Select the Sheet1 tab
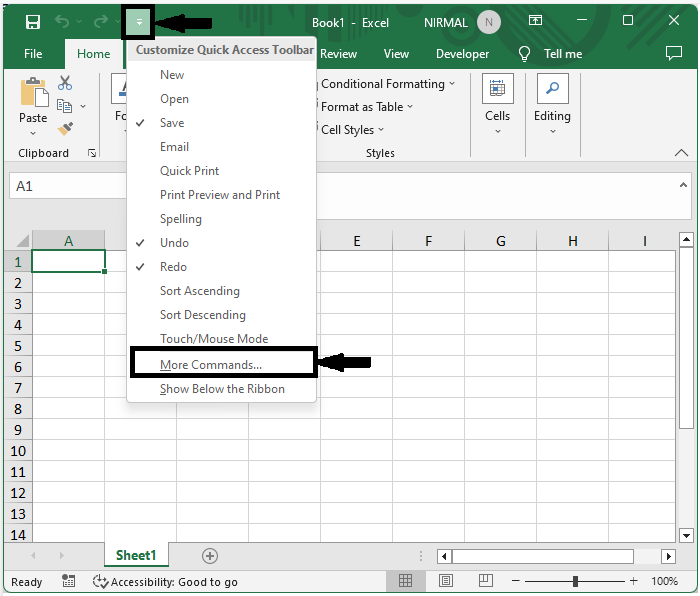Viewport: 700px width, 596px height. (136, 555)
